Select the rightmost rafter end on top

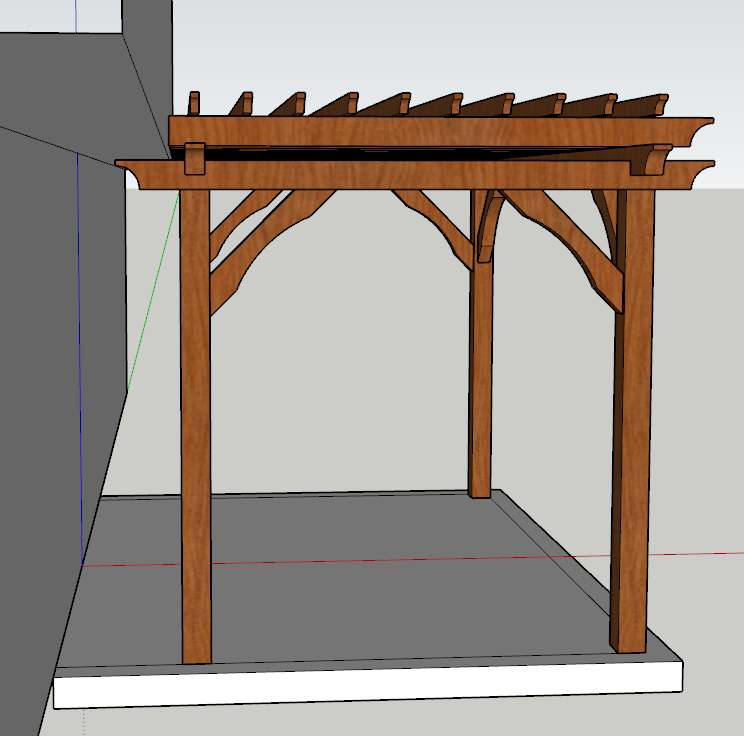pos(660,105)
